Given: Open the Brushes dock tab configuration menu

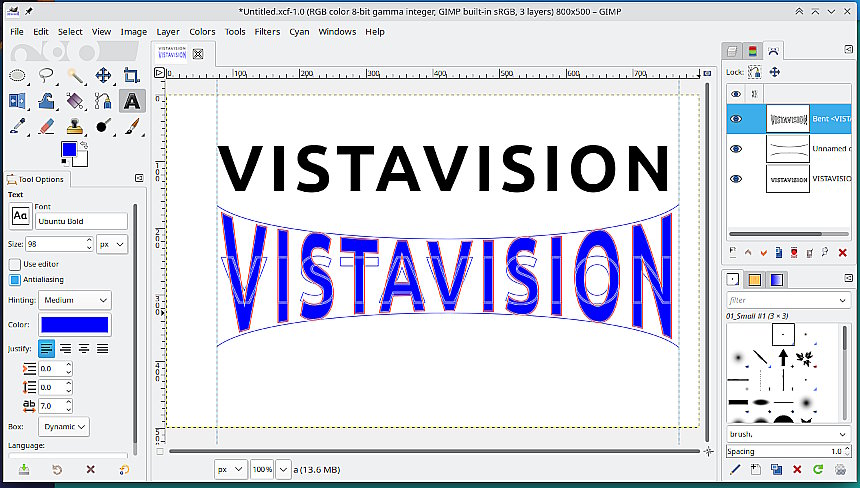Looking at the screenshot, I should tap(848, 279).
